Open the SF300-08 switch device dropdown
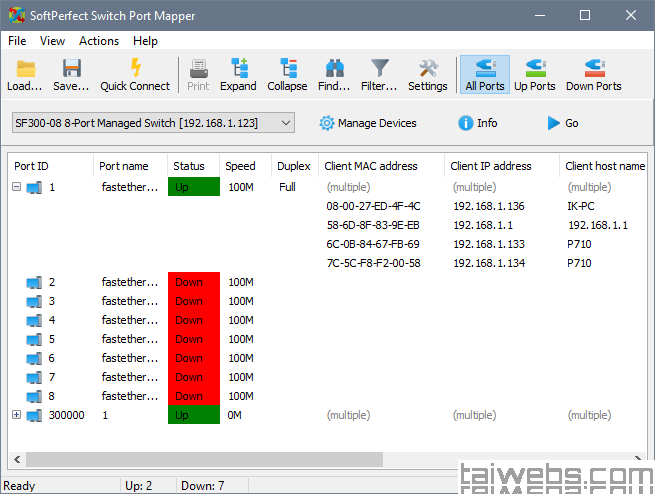 153,123
